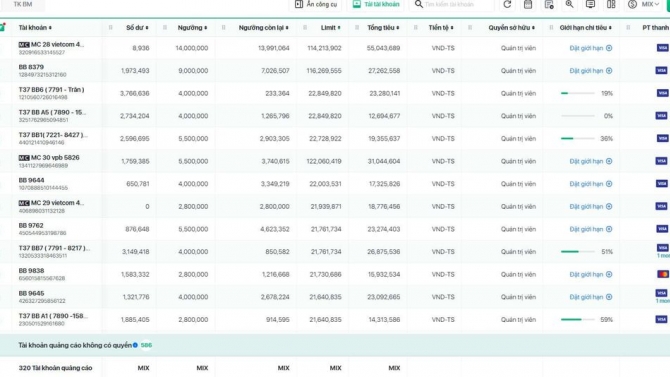Click Visa card icon in MC 28 vietcom row

click(662, 48)
